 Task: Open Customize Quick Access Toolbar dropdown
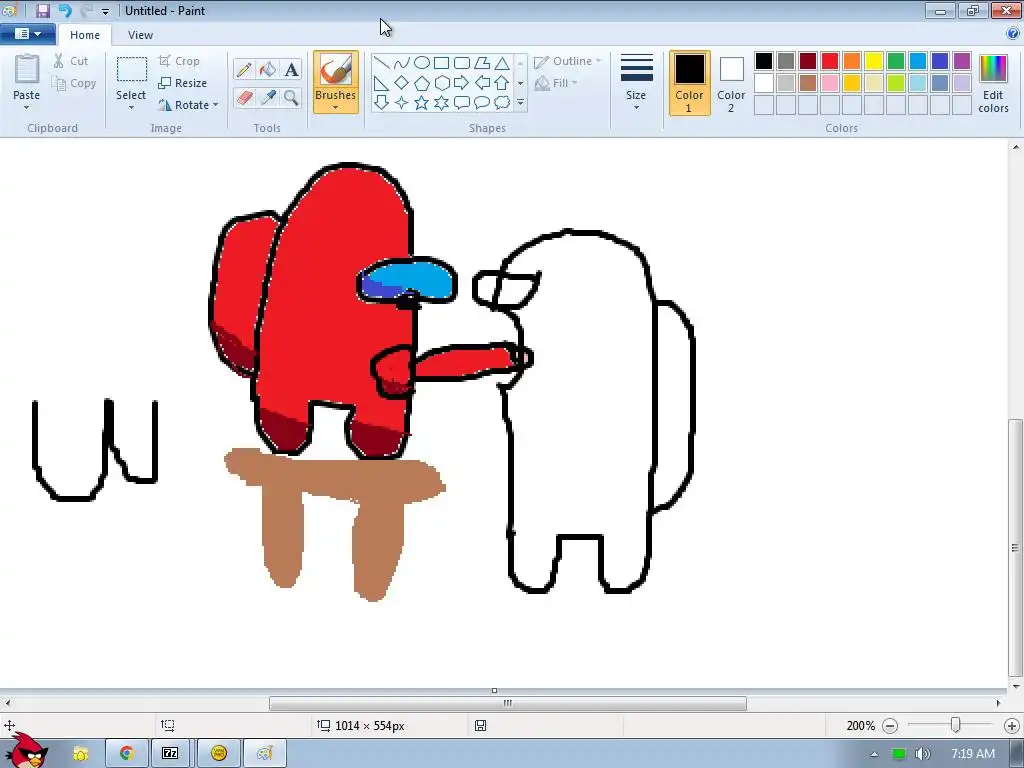pyautogui.click(x=105, y=11)
